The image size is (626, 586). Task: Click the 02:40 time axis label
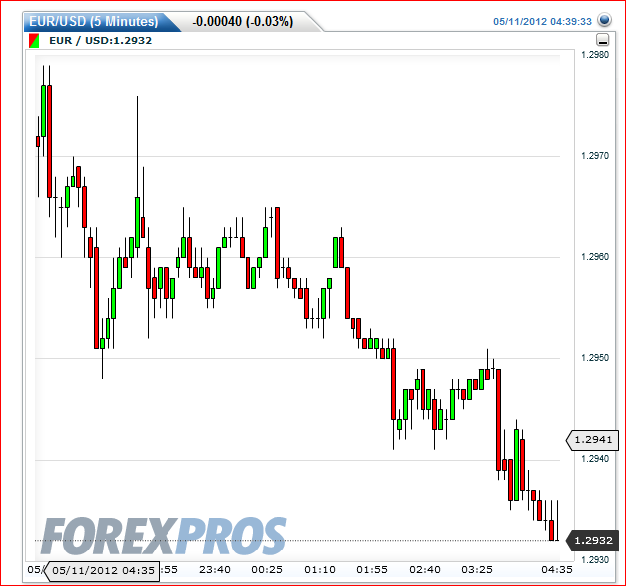click(x=424, y=570)
